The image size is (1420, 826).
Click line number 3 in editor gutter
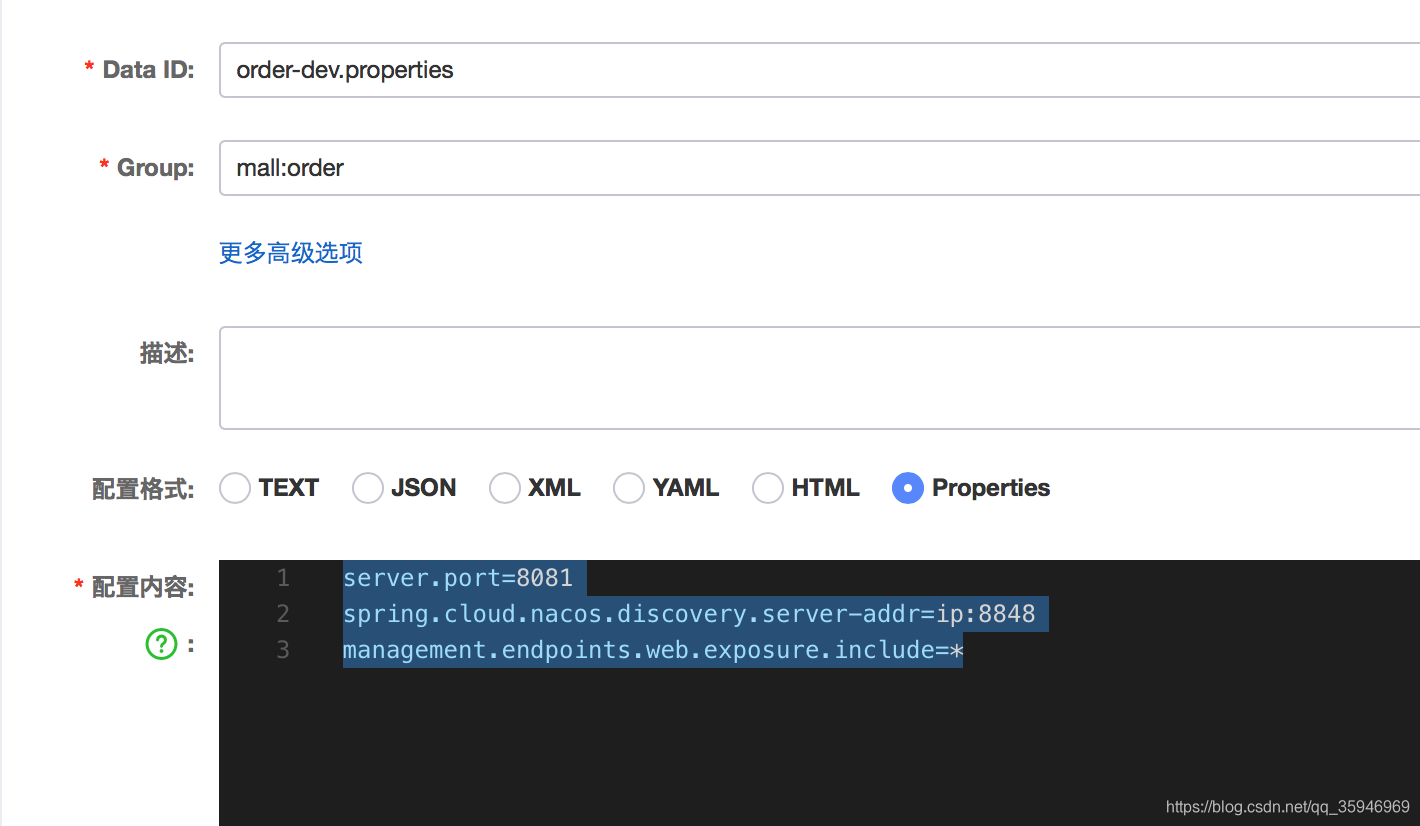tap(283, 650)
